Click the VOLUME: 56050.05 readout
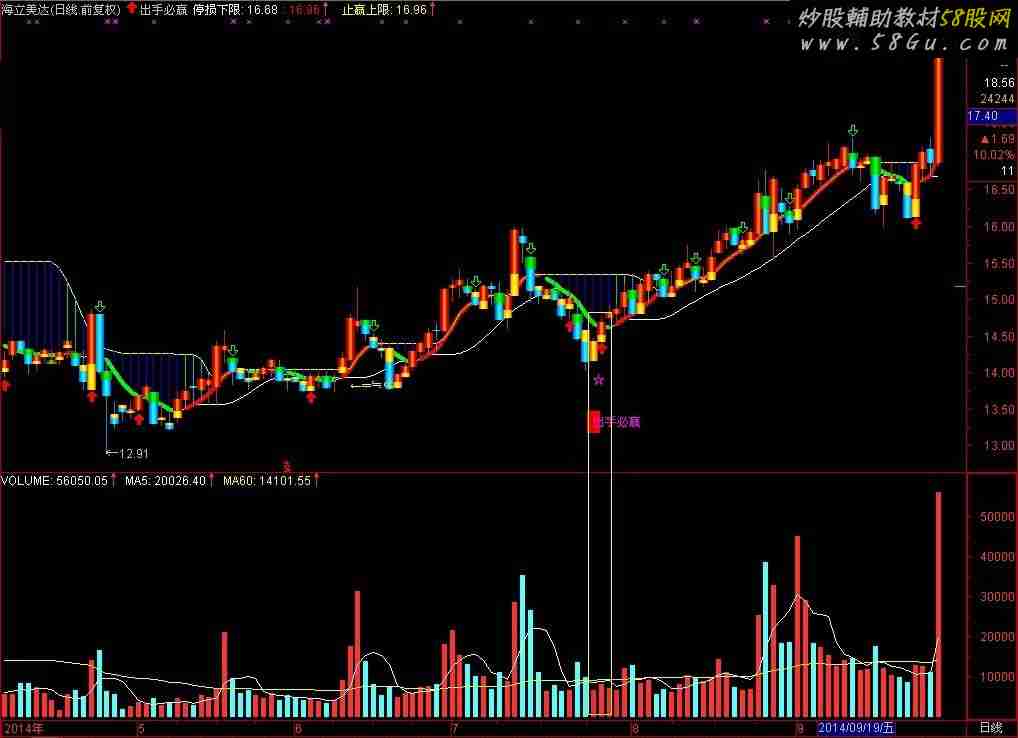1018x738 pixels. (x=55, y=481)
